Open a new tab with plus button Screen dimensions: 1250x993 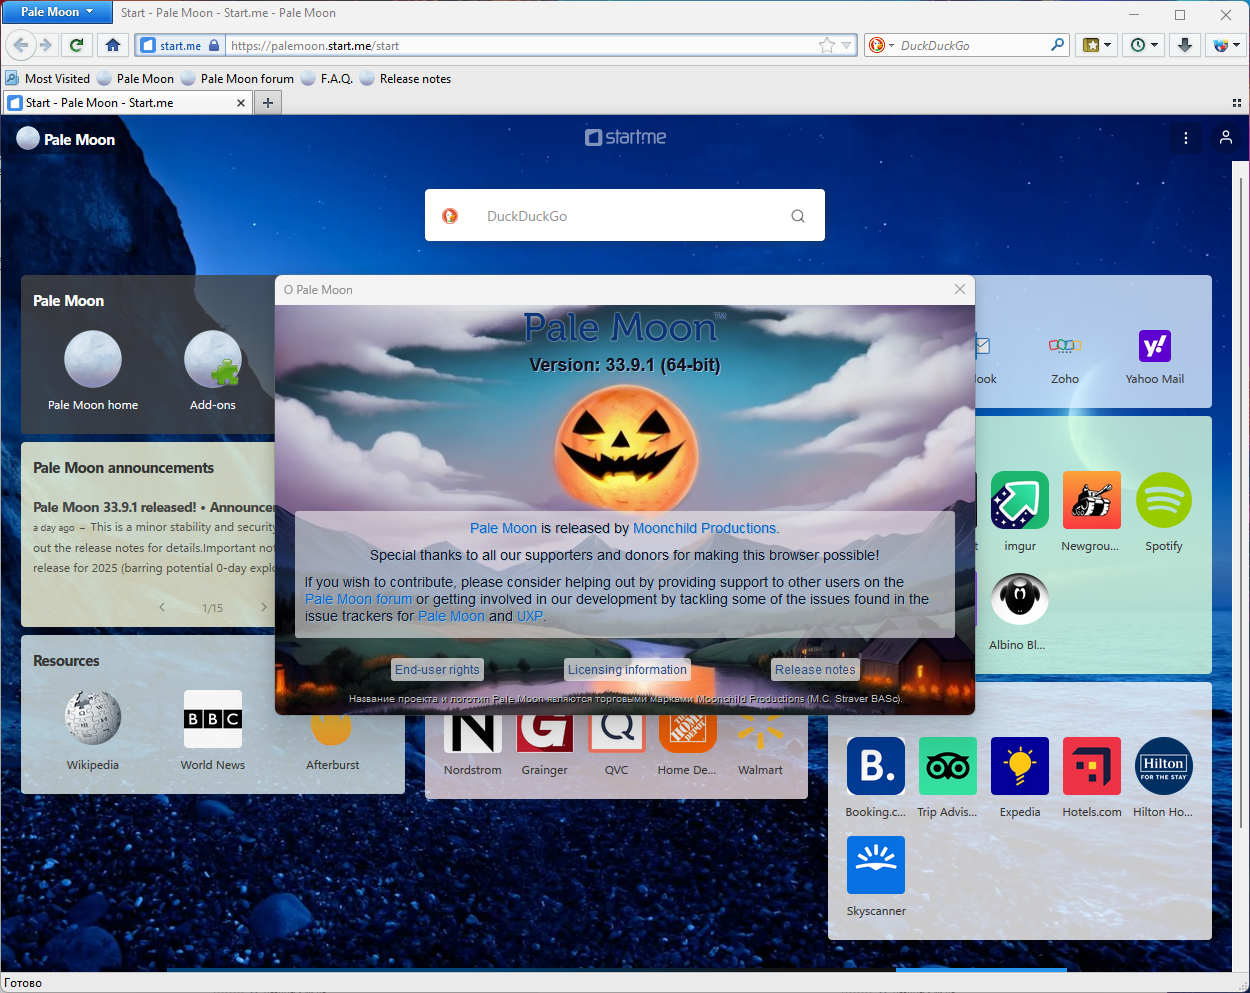pyautogui.click(x=267, y=103)
